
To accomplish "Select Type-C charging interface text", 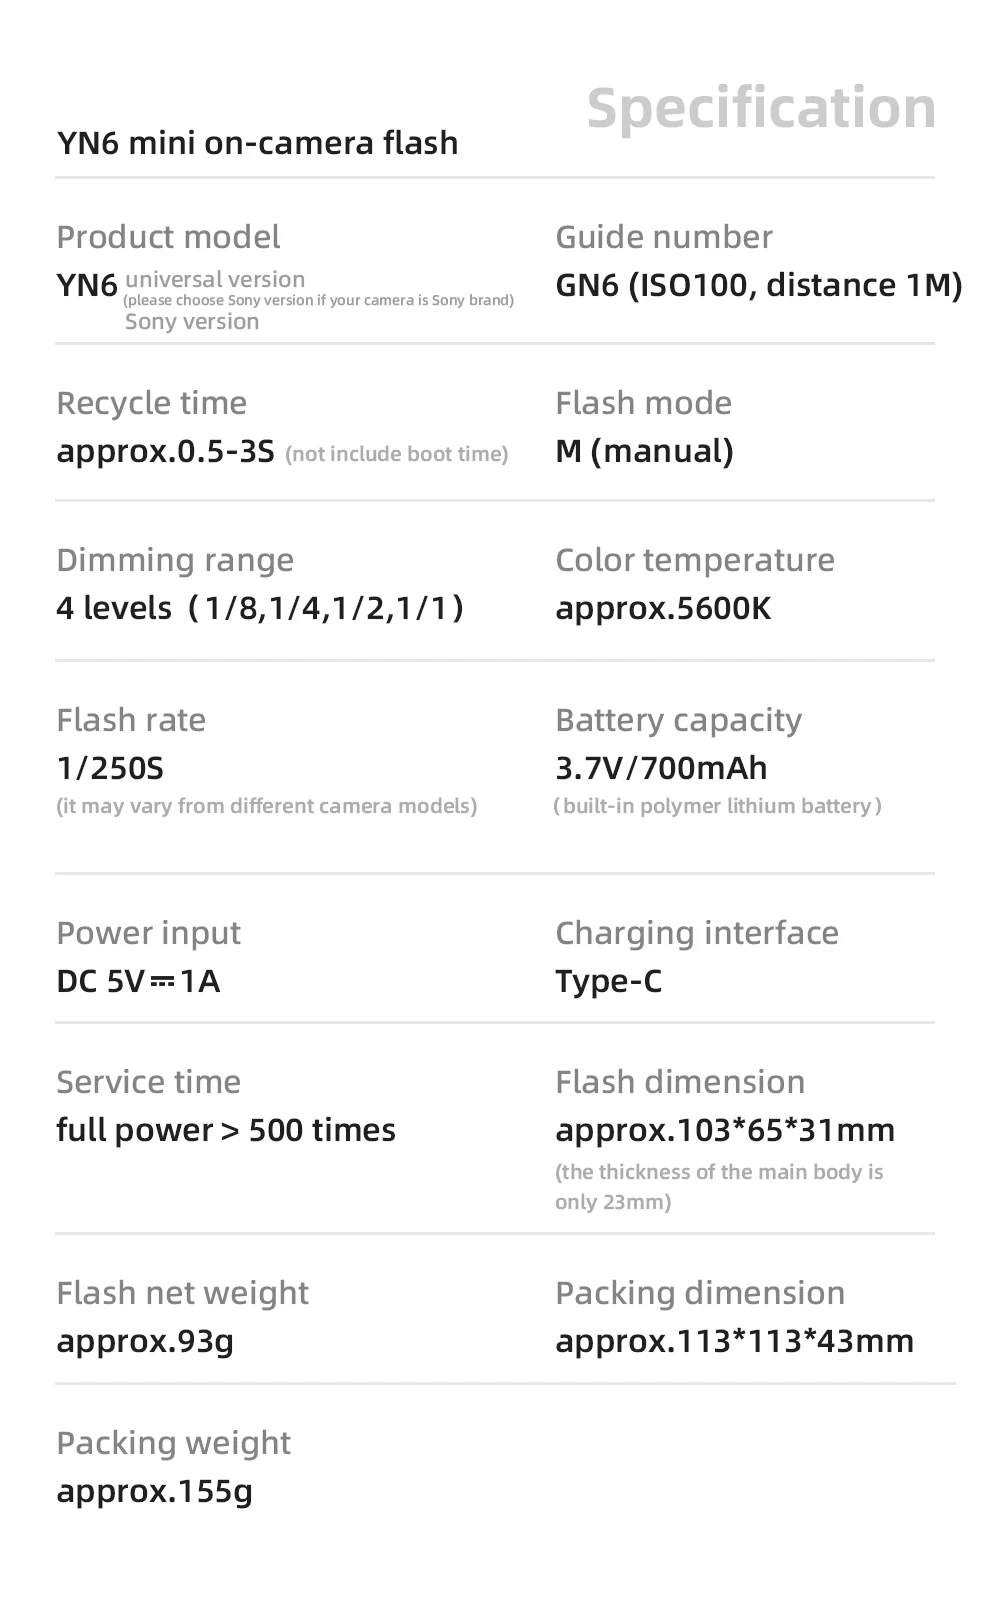I will point(608,981).
